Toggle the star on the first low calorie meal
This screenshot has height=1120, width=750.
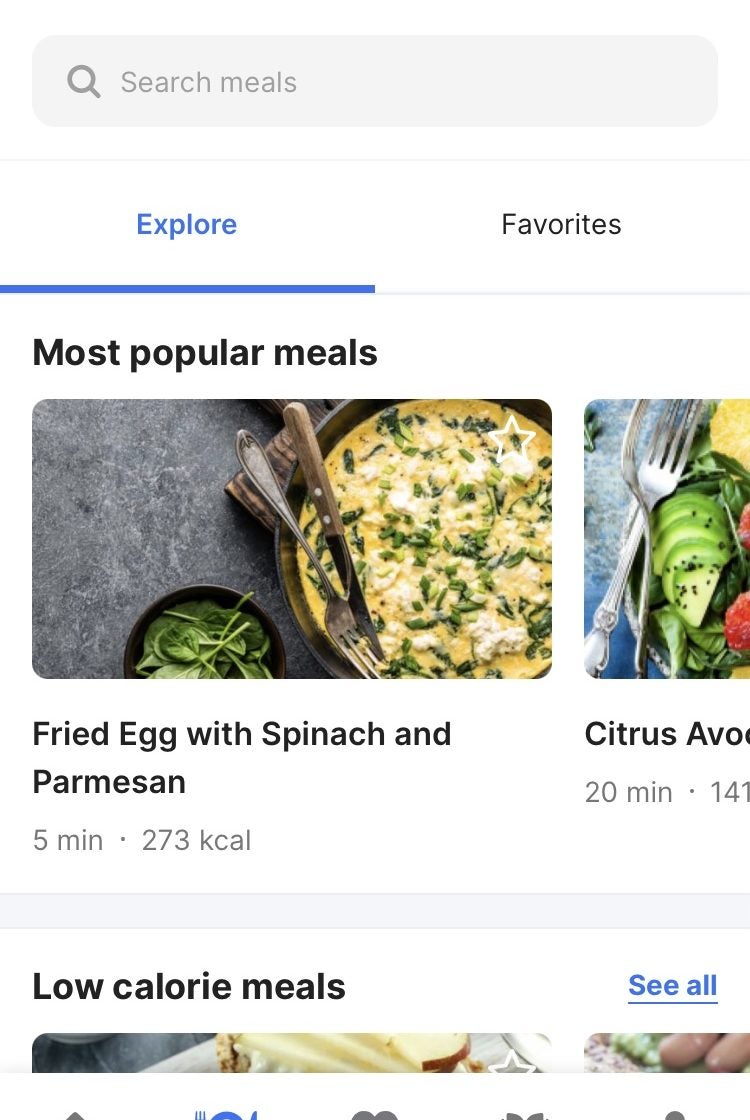[513, 1062]
